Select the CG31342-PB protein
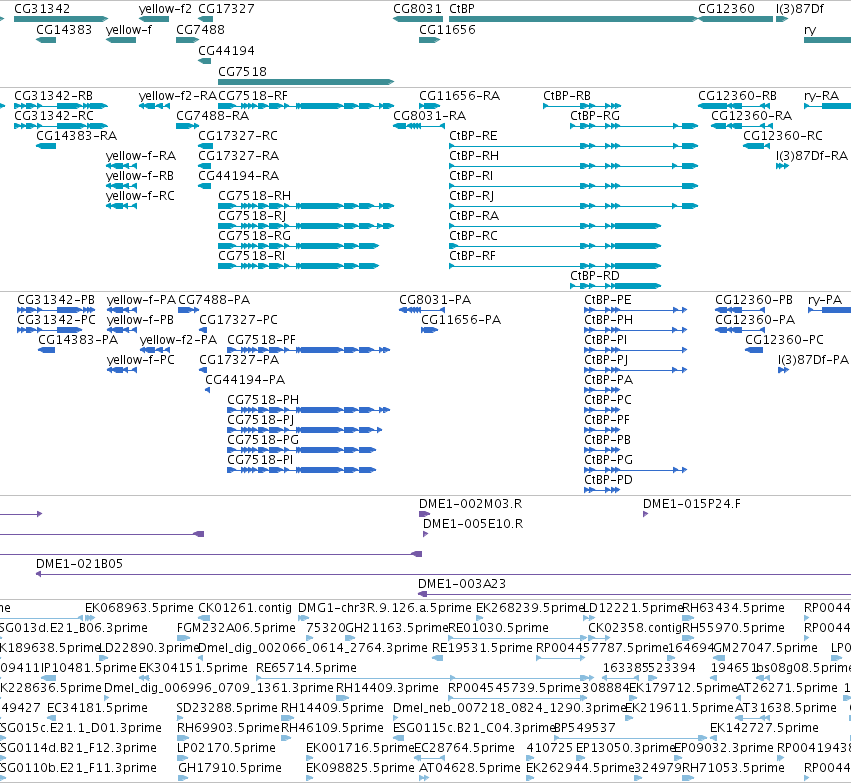Screen dimensions: 851x783 (x=56, y=310)
